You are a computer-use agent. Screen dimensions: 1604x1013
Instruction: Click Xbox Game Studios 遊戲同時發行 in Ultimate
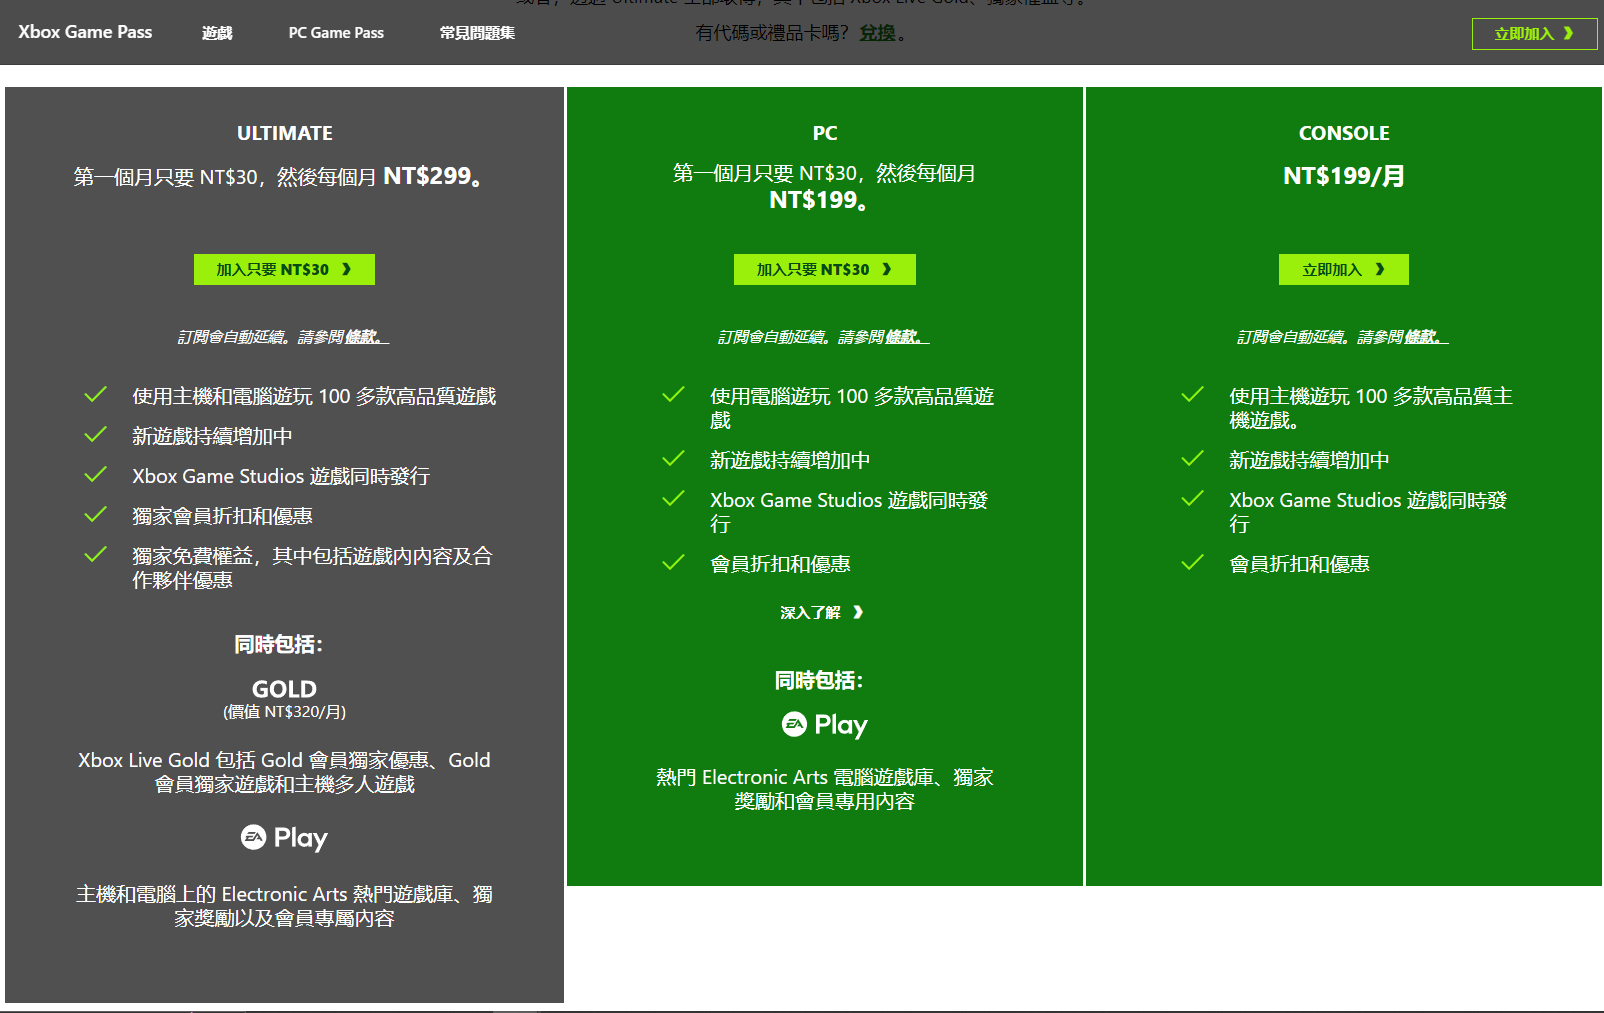[281, 476]
